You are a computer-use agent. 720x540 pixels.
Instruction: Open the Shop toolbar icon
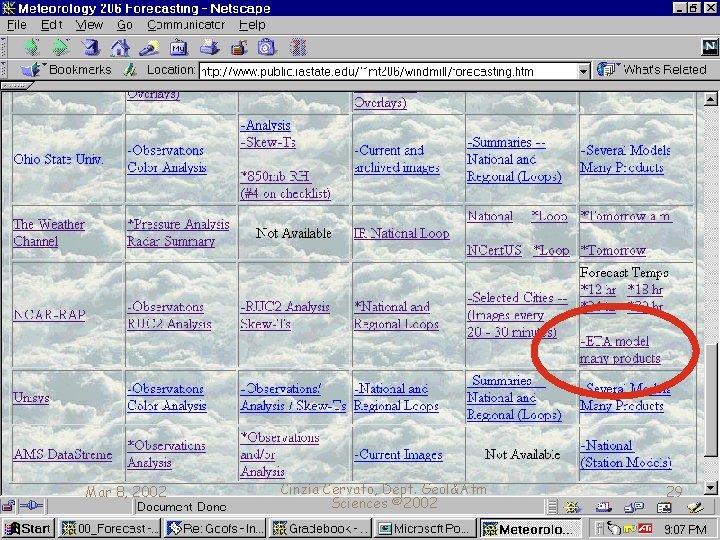tap(267, 47)
